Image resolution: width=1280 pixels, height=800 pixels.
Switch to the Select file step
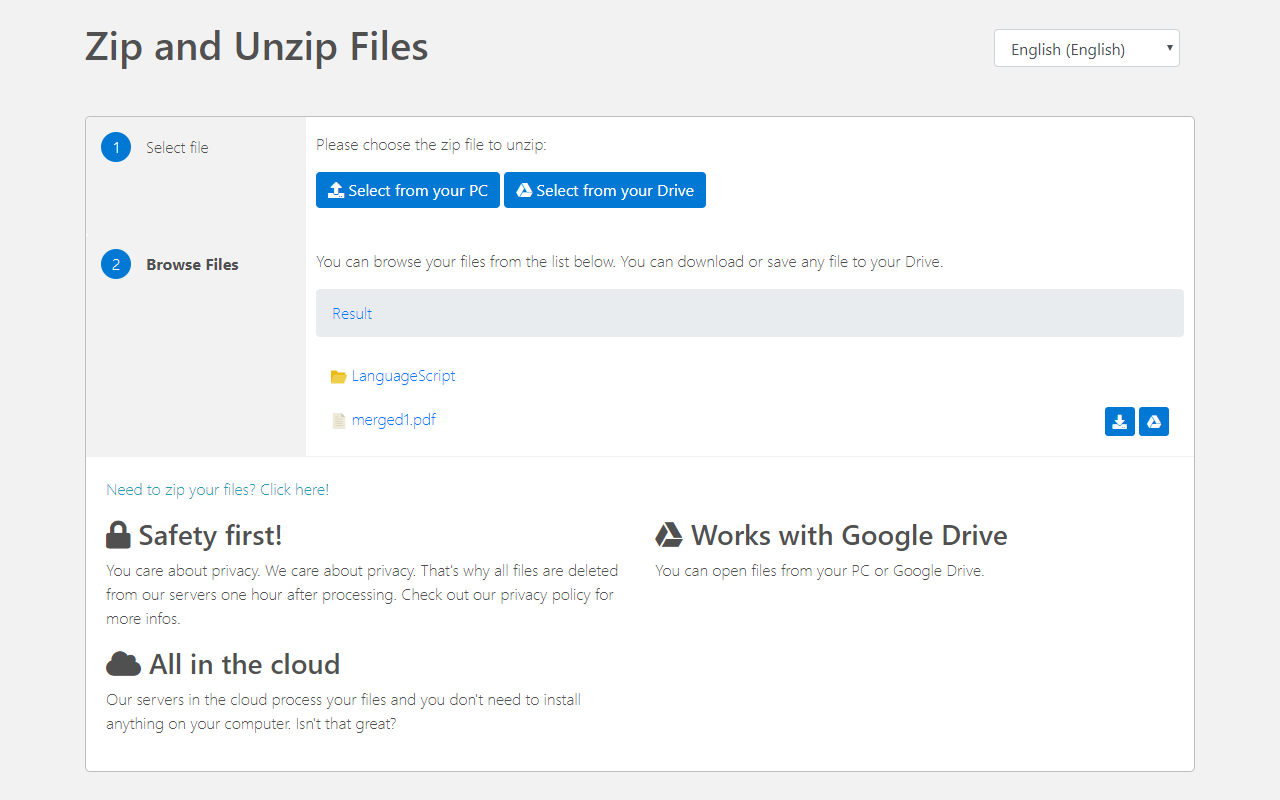click(177, 148)
